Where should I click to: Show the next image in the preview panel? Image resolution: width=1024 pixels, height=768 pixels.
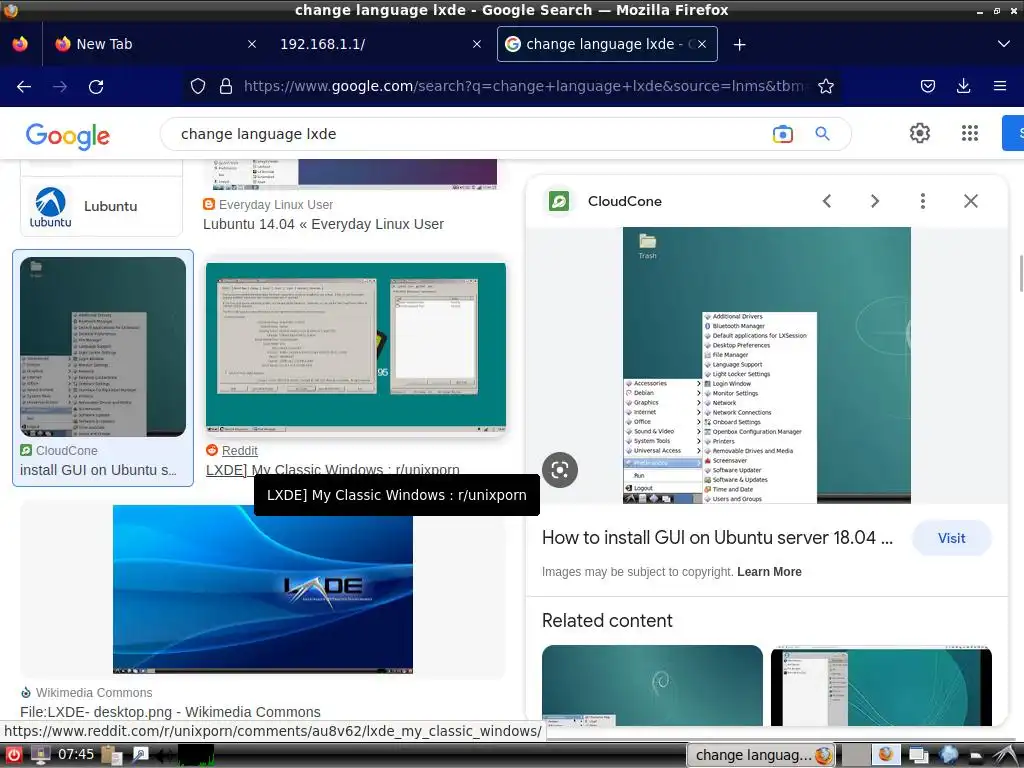(874, 201)
